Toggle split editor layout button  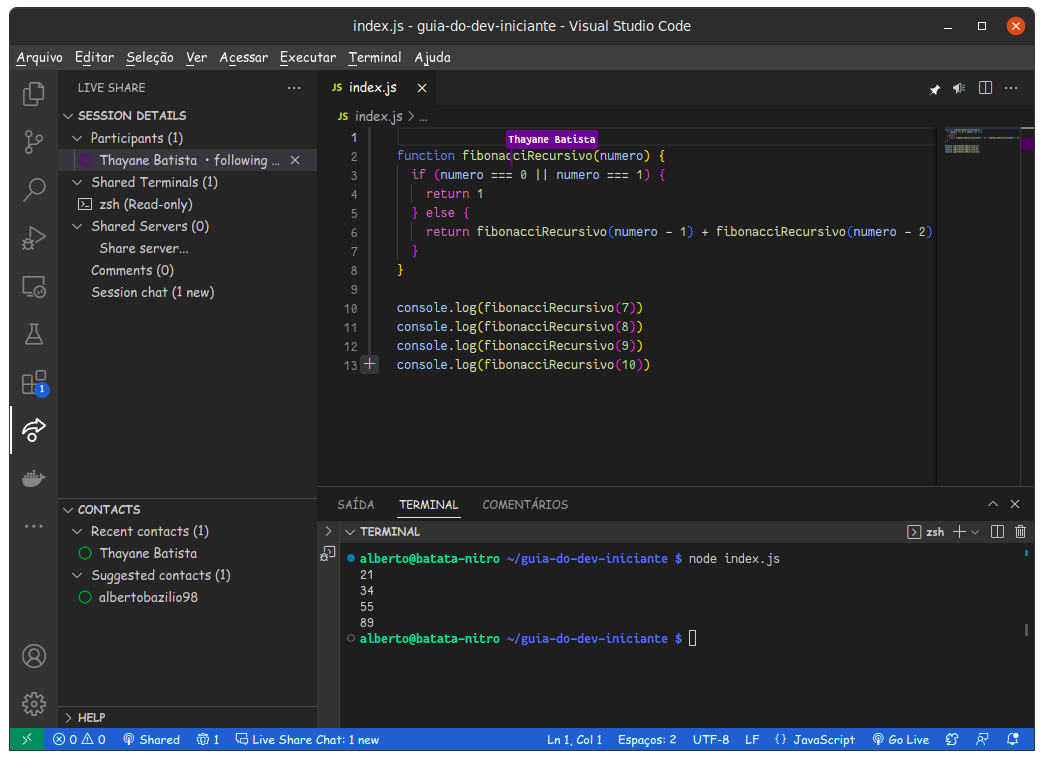coord(985,88)
